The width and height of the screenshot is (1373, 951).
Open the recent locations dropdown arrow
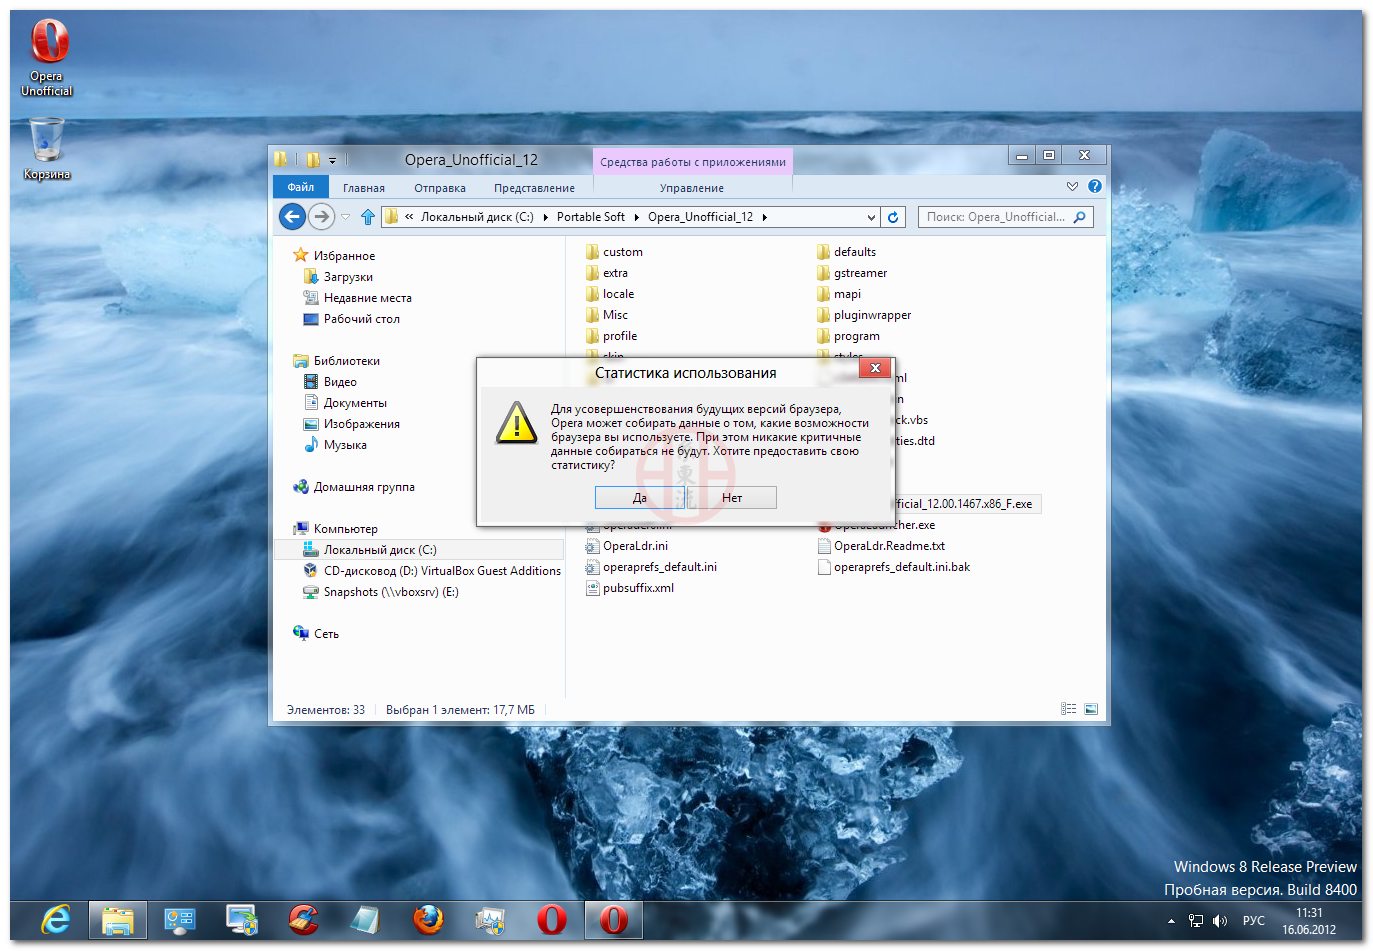(x=346, y=217)
